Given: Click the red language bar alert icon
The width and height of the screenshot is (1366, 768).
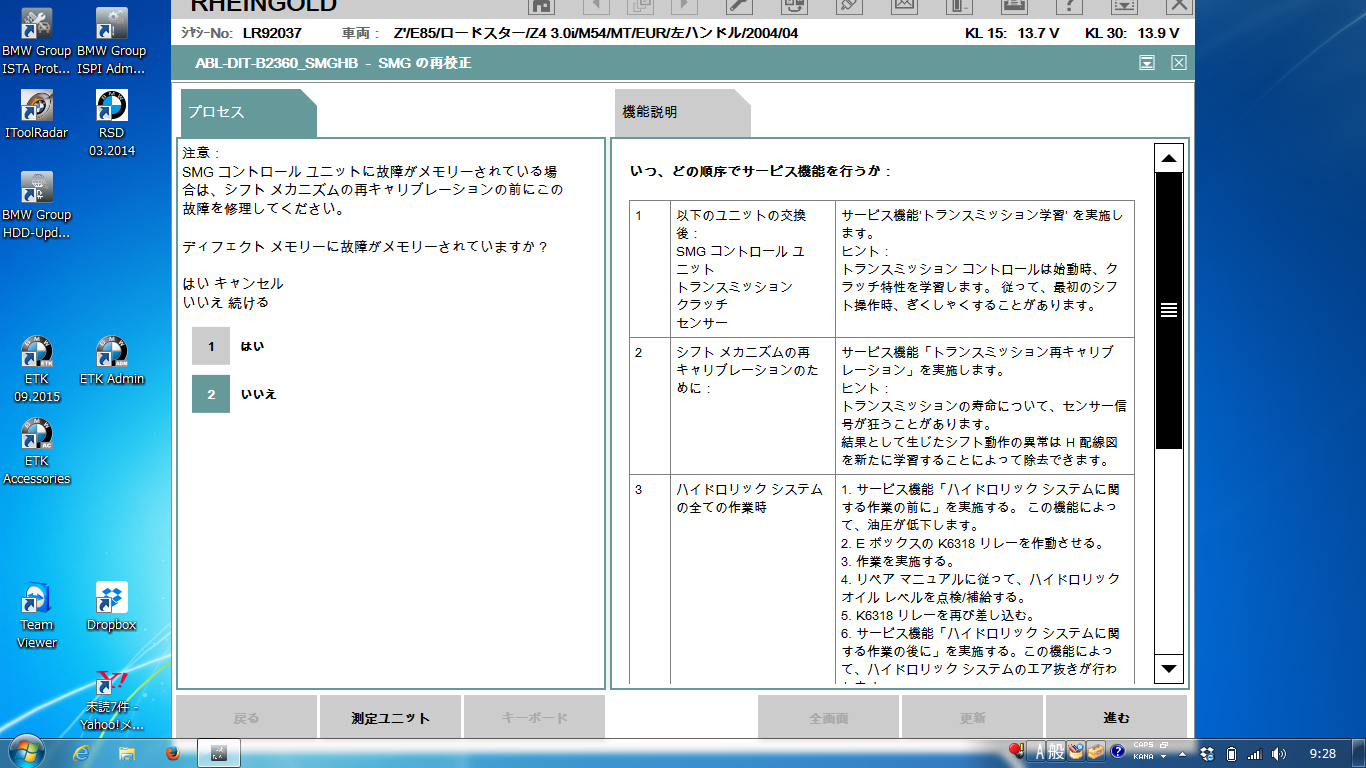Looking at the screenshot, I should [1017, 750].
